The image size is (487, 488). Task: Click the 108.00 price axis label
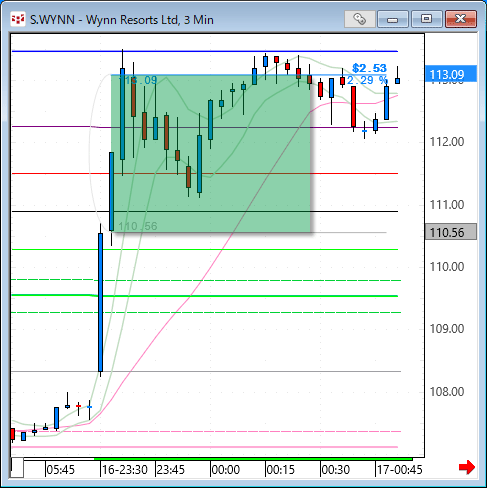[447, 391]
